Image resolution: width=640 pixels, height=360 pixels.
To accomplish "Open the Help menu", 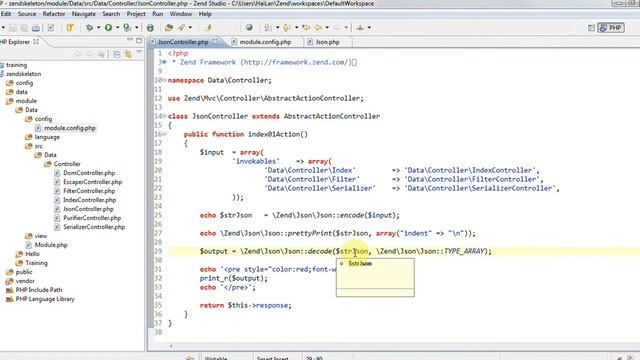I will tap(205, 14).
